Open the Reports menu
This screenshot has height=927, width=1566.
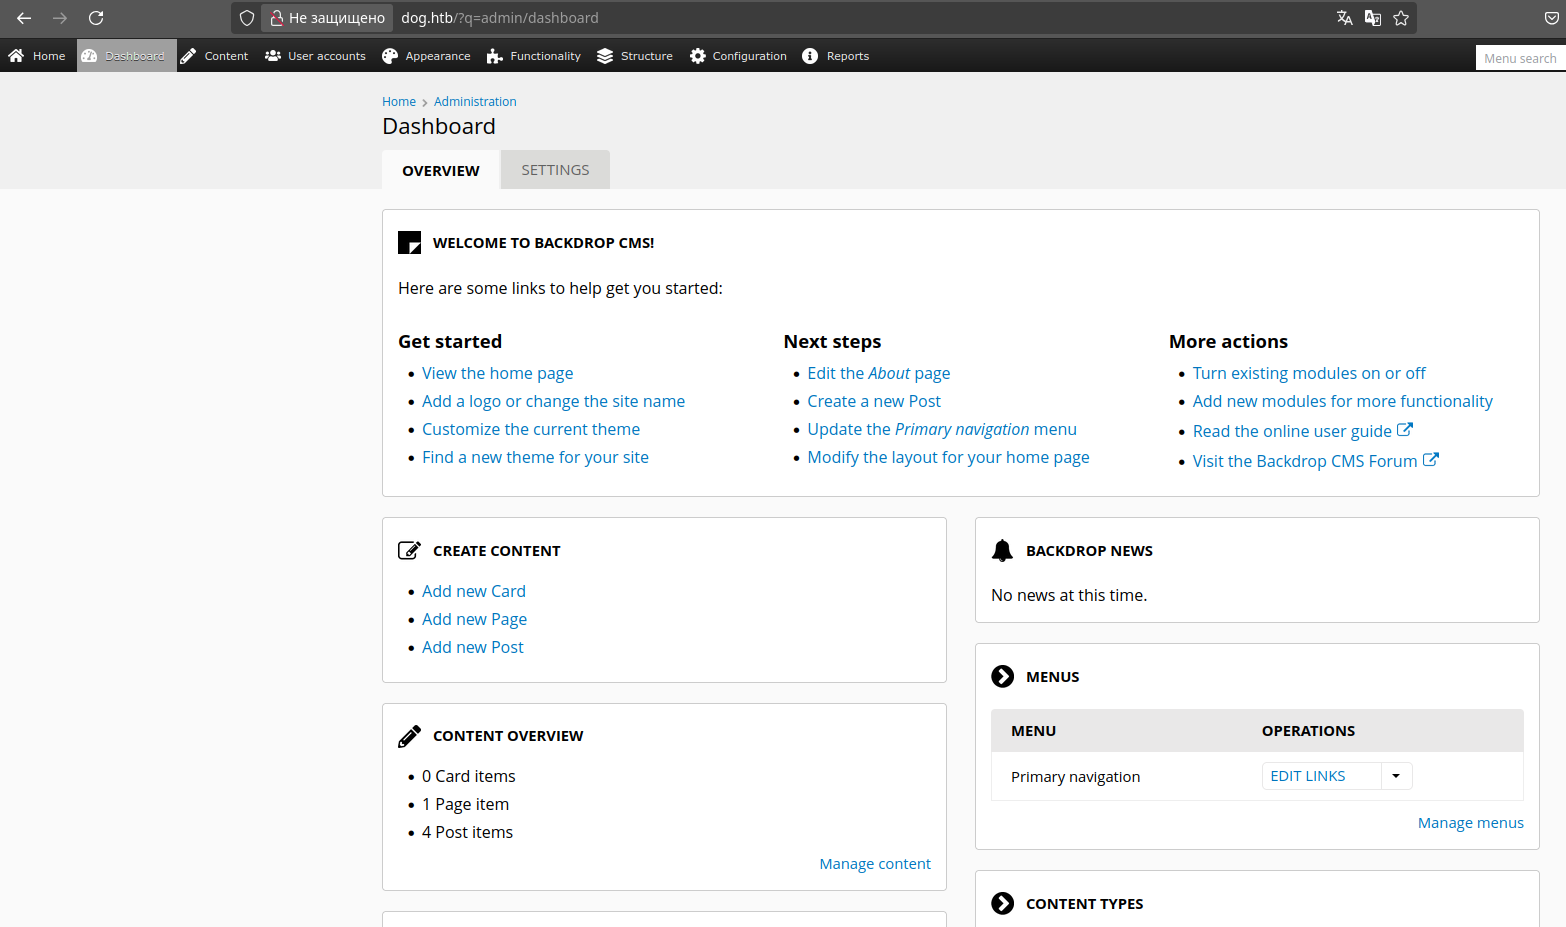coord(848,56)
